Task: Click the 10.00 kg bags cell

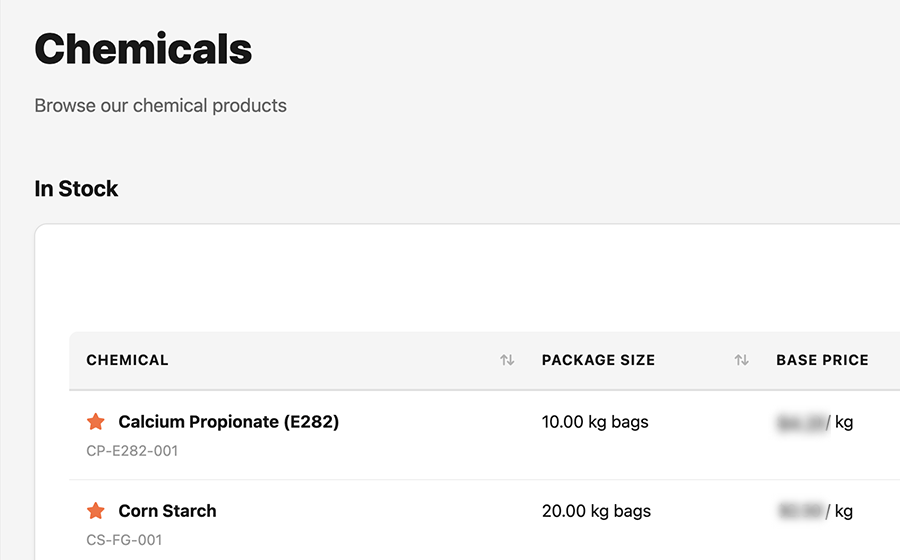Action: click(x=595, y=422)
